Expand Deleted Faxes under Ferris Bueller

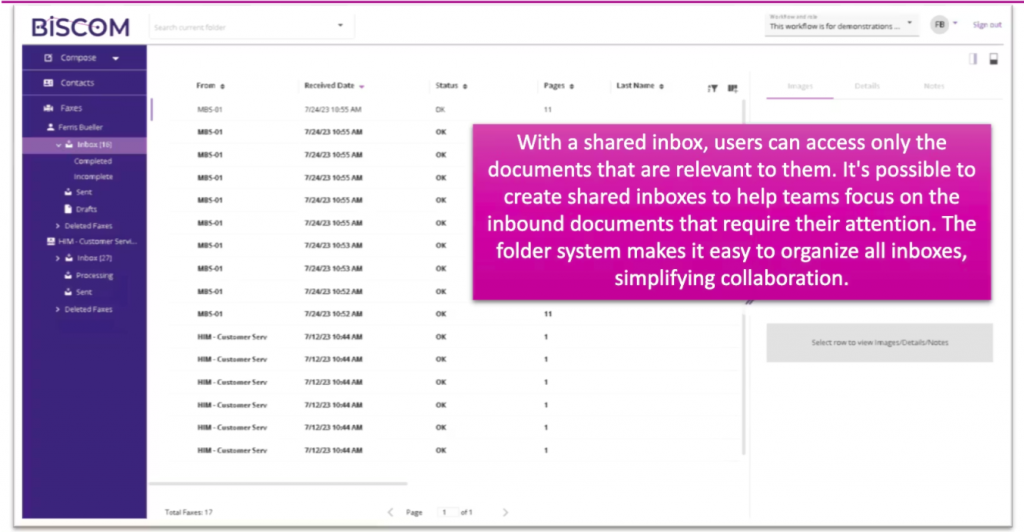tap(57, 226)
